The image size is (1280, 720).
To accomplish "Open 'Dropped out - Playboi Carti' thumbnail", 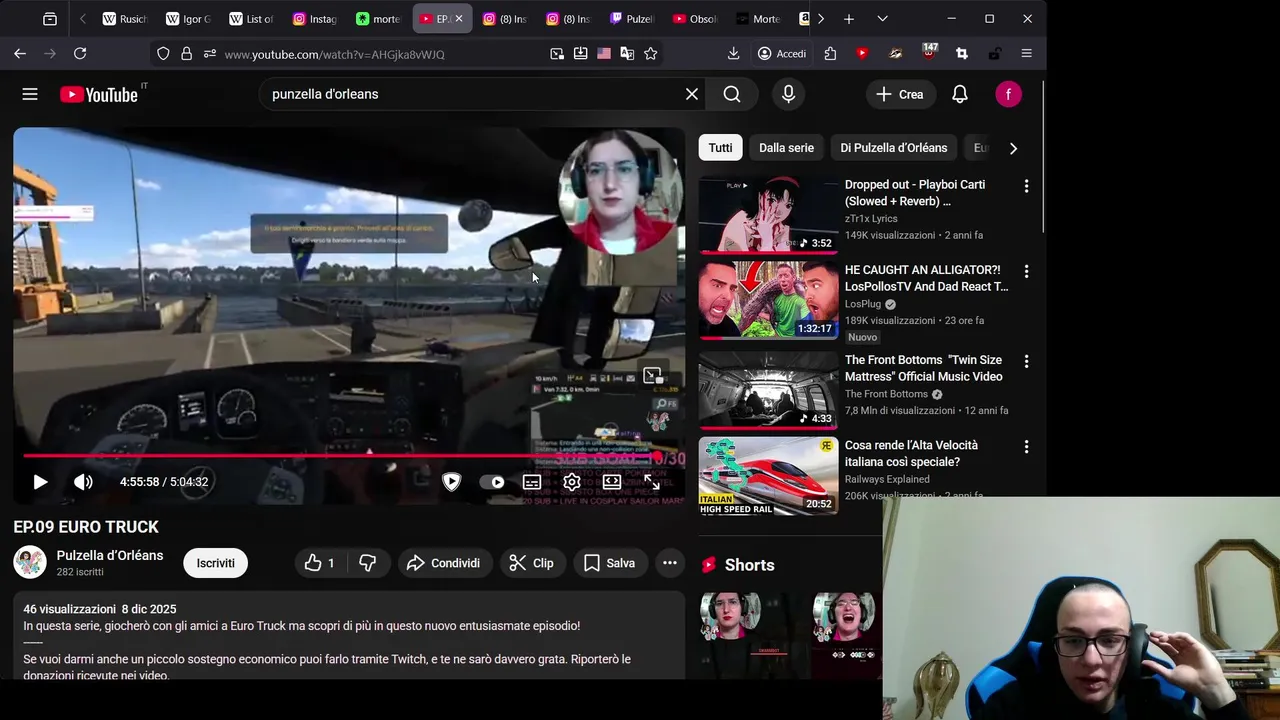I will 768,215.
